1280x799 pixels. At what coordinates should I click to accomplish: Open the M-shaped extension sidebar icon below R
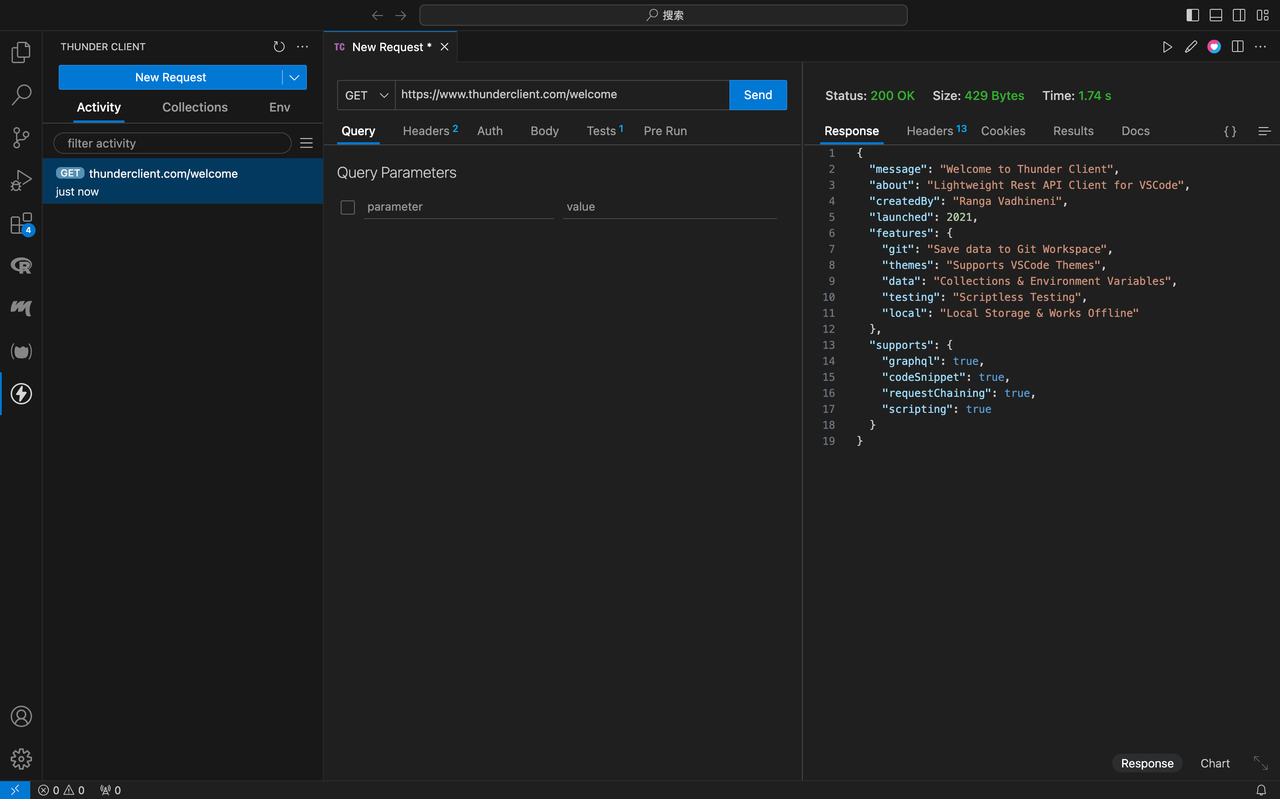coord(21,309)
